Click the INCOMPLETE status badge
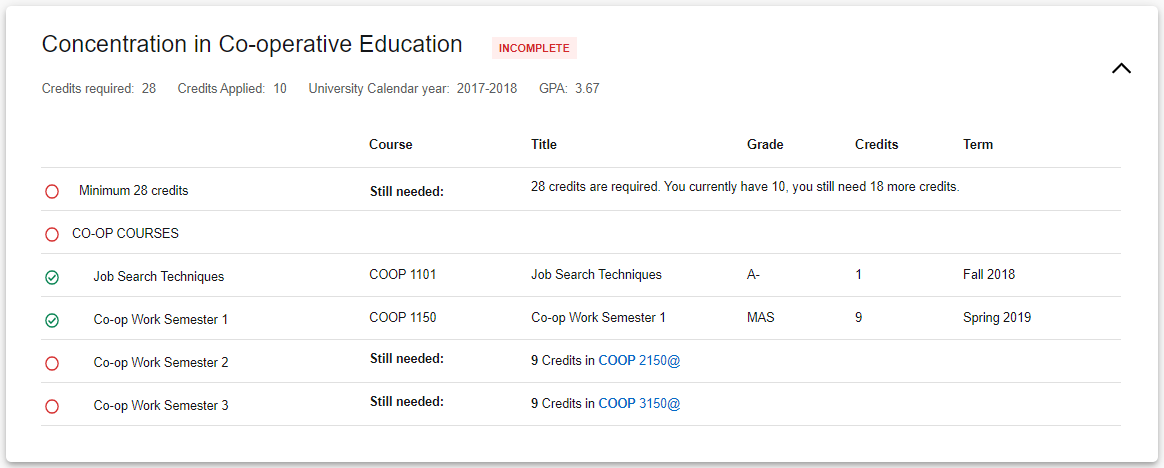1164x468 pixels. 534,48
